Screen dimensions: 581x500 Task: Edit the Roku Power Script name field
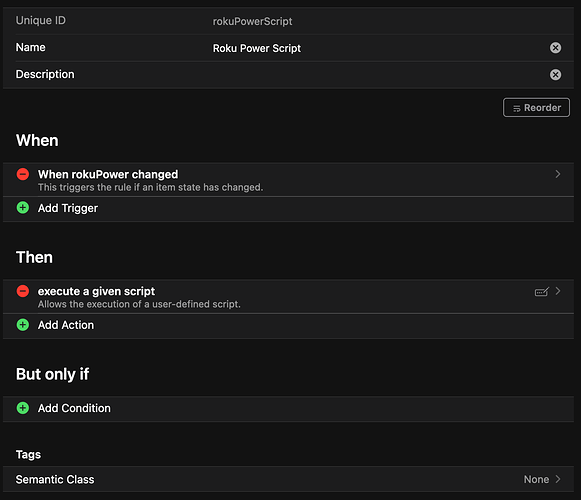point(378,48)
